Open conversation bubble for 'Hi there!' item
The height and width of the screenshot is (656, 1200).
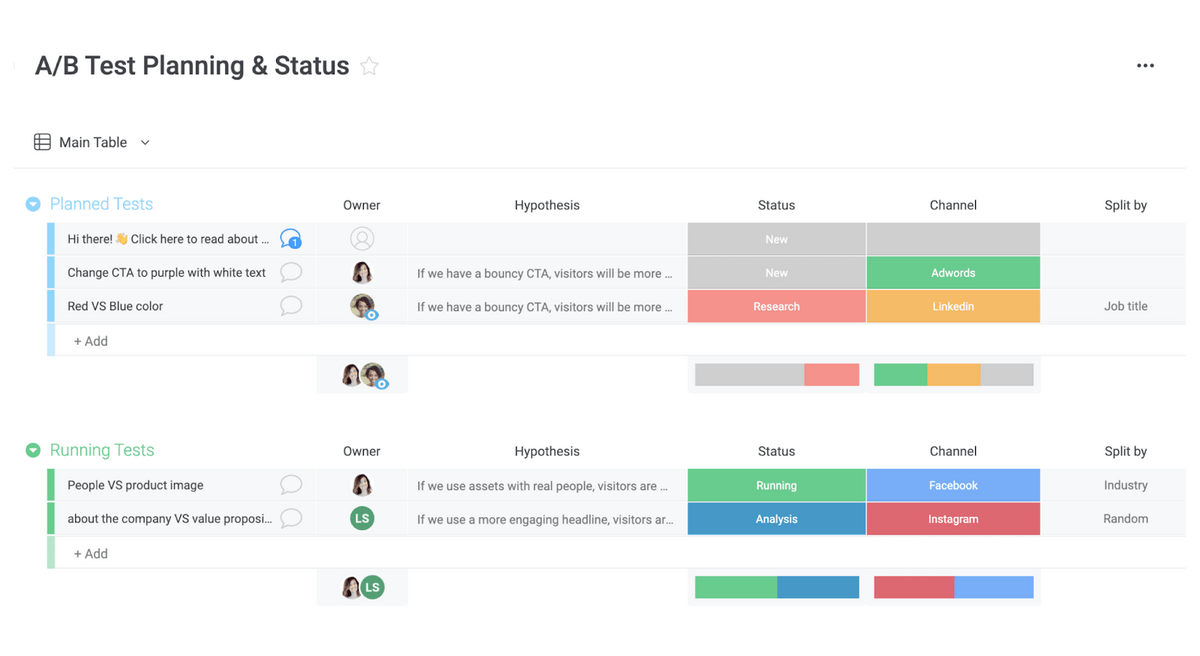click(x=290, y=239)
